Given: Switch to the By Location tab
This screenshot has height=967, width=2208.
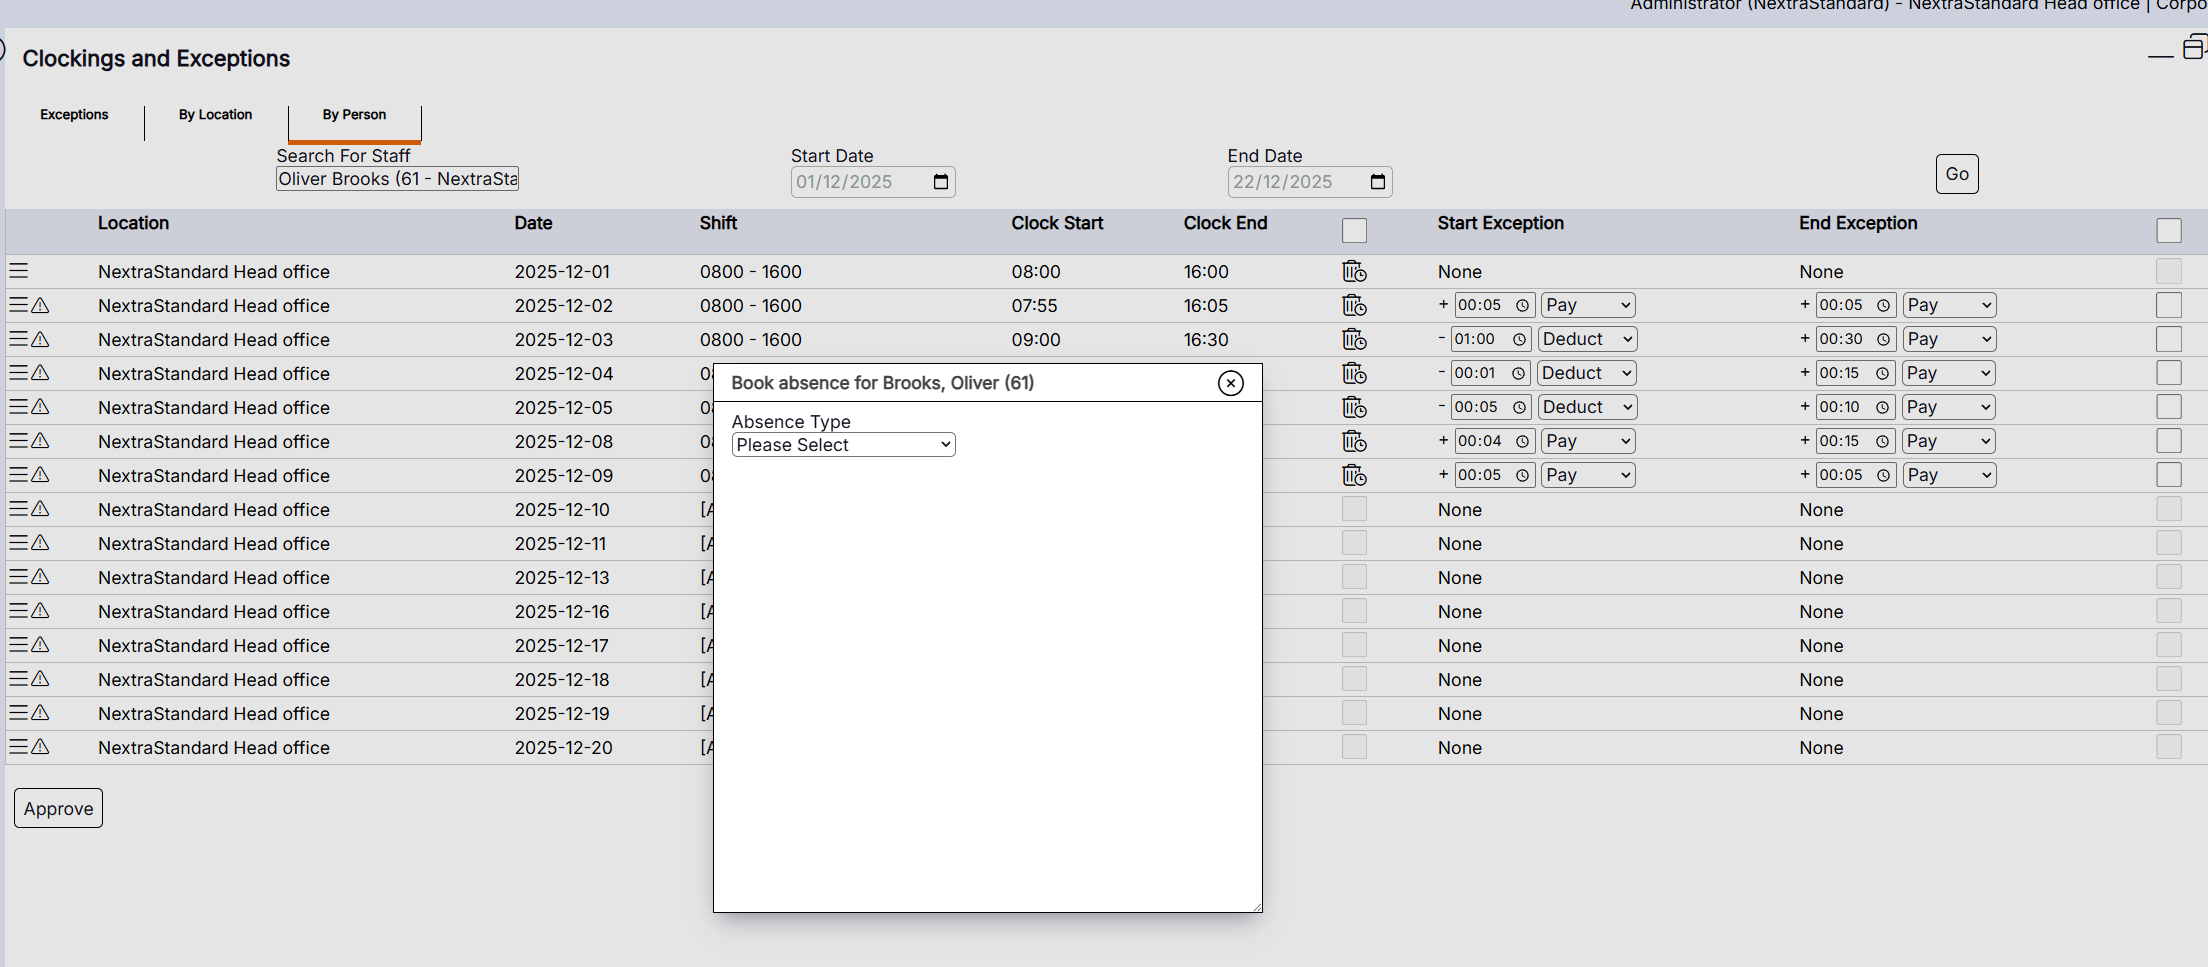Looking at the screenshot, I should pos(215,115).
